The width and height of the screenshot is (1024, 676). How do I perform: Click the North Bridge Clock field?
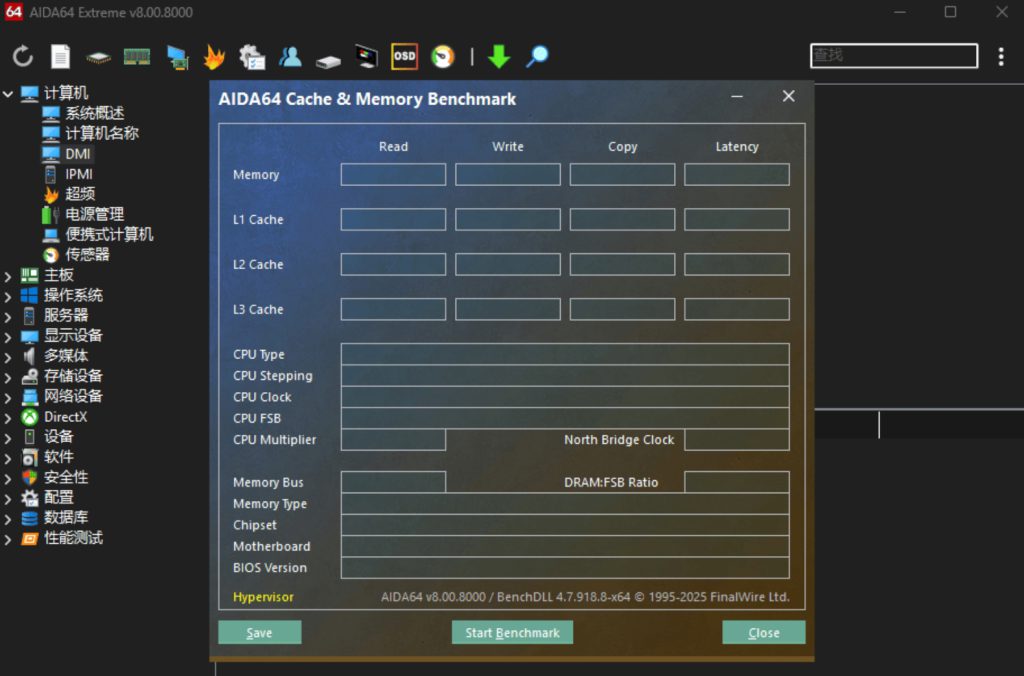point(737,440)
